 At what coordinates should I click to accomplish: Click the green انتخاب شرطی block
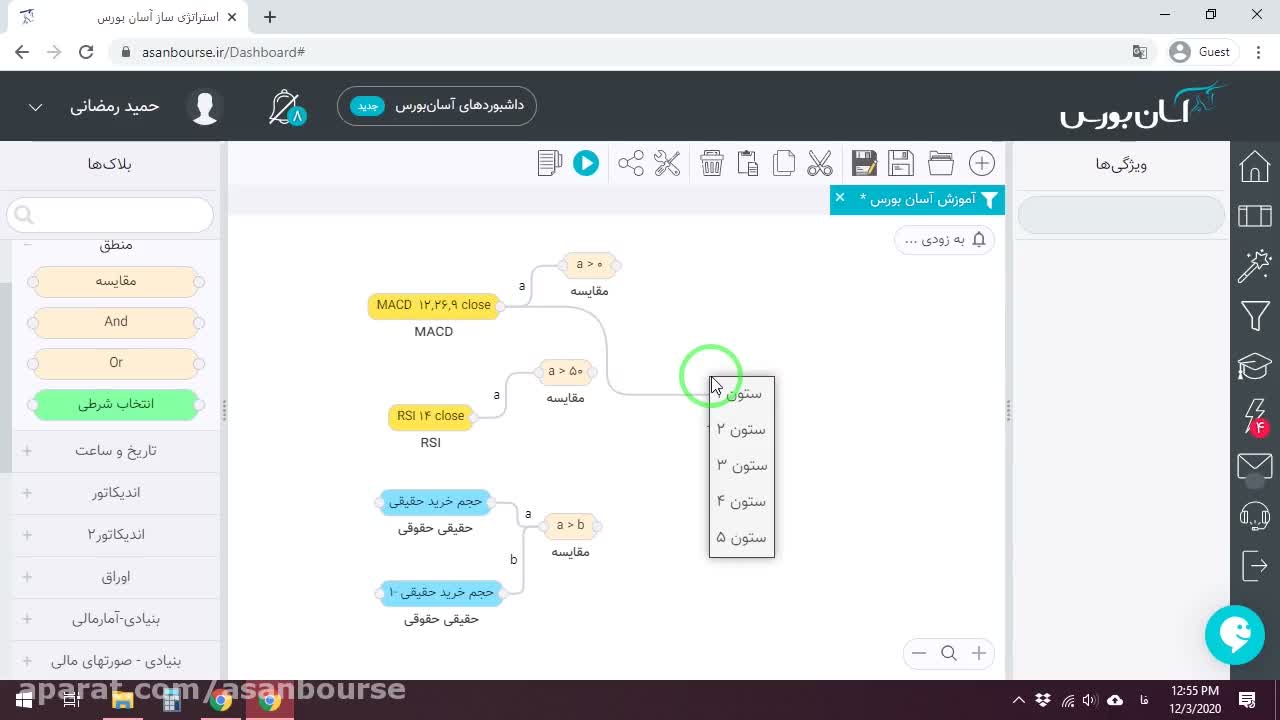pyautogui.click(x=116, y=404)
